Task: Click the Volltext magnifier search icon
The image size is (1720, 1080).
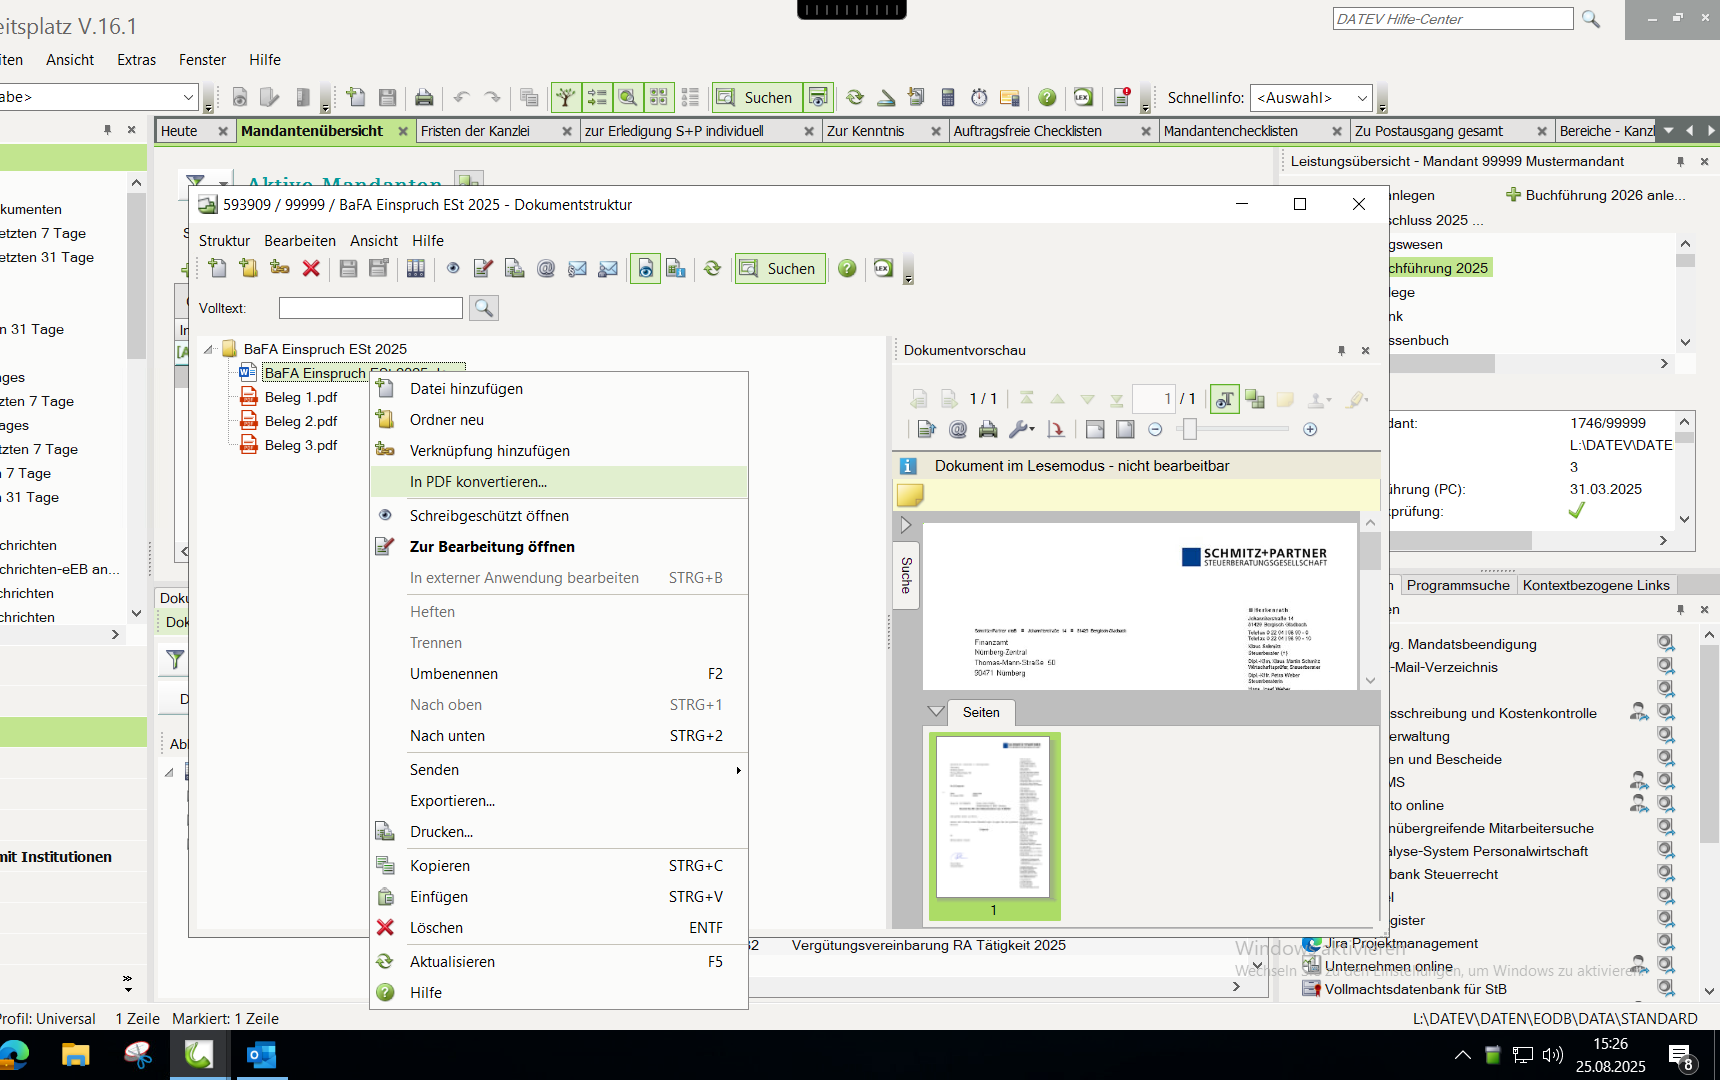Action: pos(484,308)
